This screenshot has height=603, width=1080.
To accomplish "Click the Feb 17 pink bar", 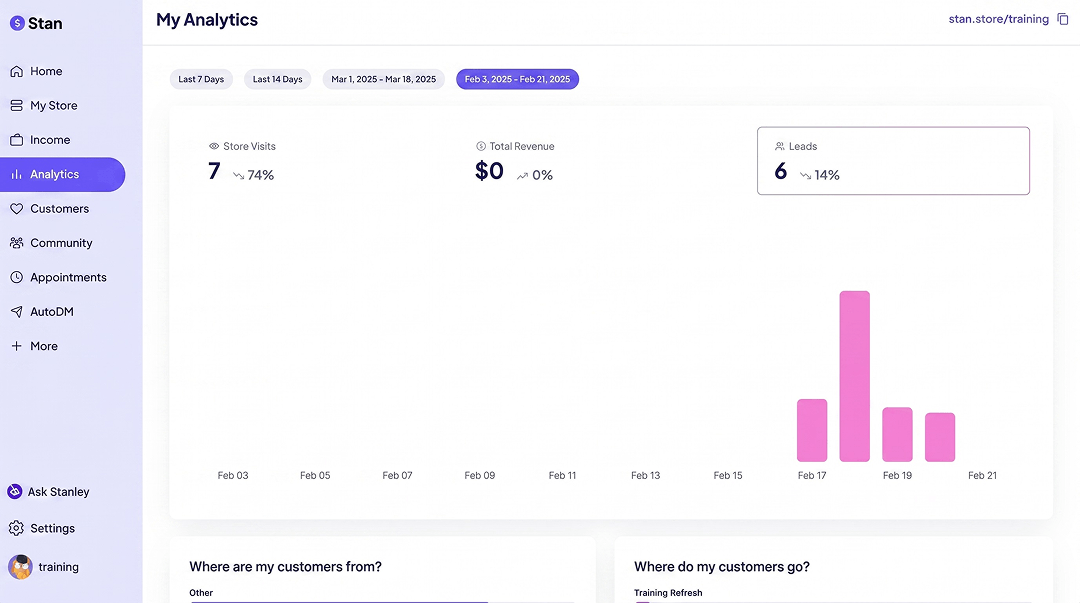I will (x=812, y=431).
